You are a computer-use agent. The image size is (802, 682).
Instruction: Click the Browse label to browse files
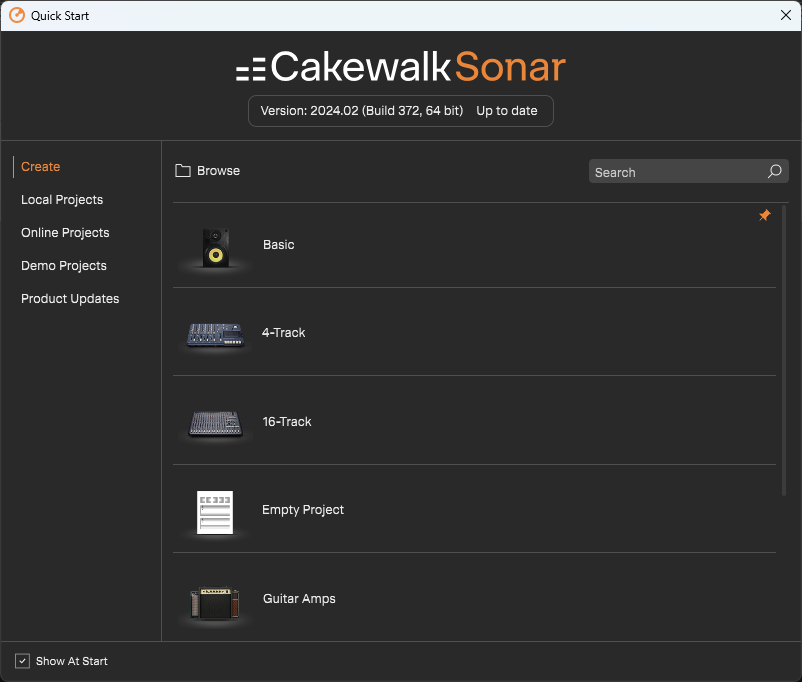pyautogui.click(x=218, y=171)
